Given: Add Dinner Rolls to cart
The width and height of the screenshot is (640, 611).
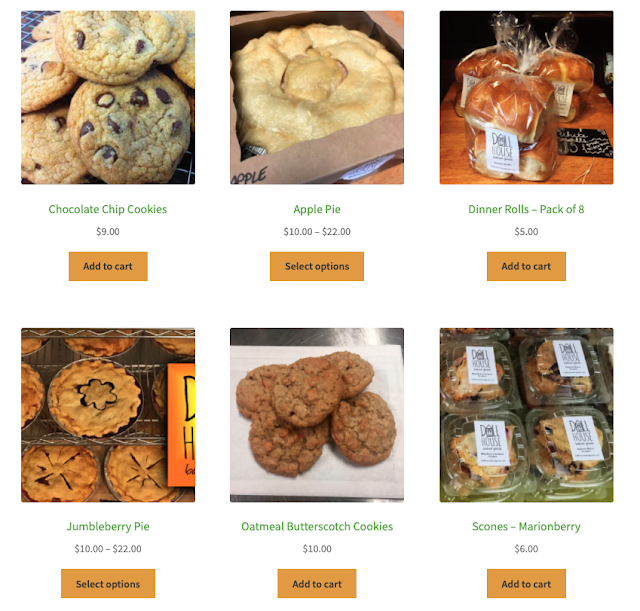Looking at the screenshot, I should point(527,267).
